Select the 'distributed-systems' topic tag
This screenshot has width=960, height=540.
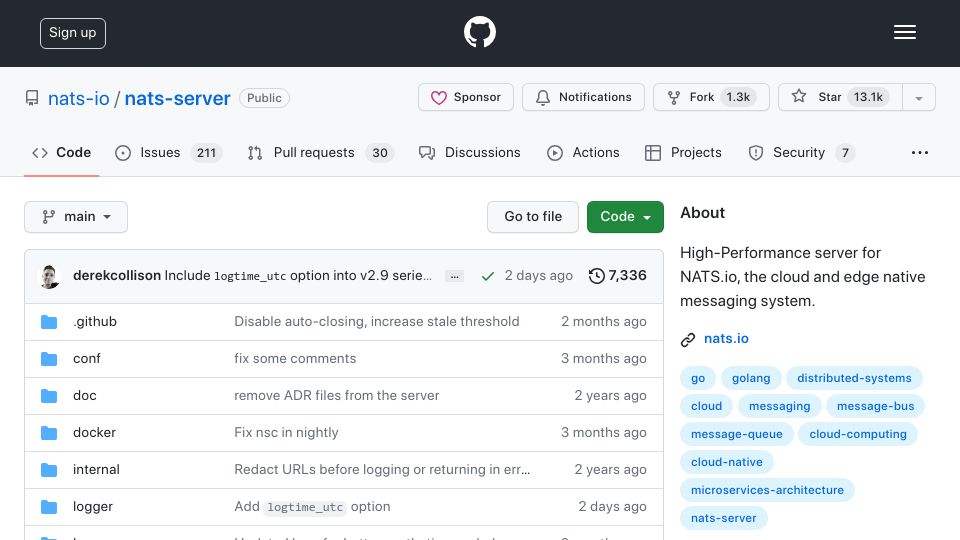[x=854, y=378]
